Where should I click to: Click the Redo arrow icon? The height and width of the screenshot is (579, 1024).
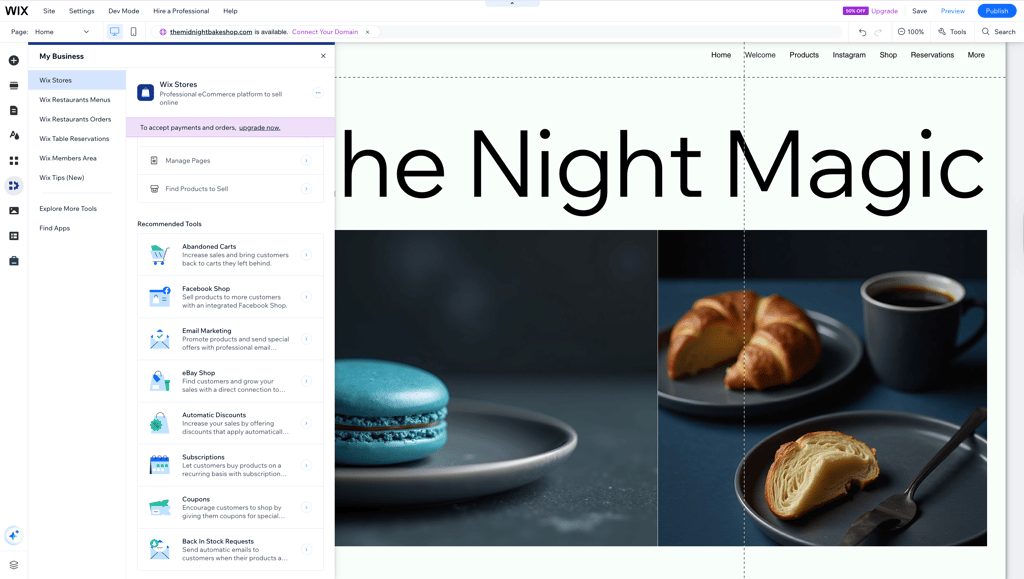pyautogui.click(x=878, y=32)
